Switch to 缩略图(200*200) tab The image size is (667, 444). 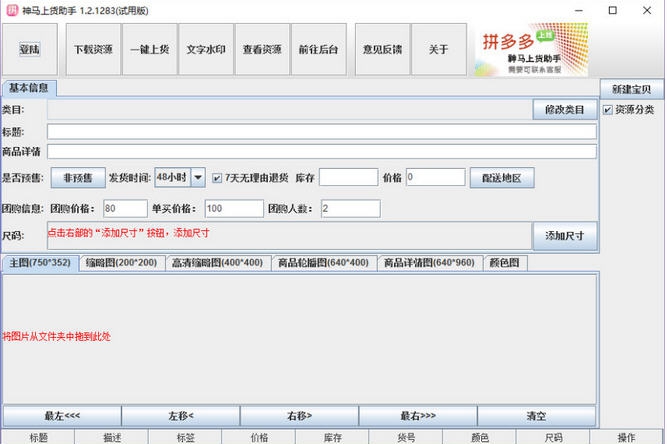(x=121, y=263)
